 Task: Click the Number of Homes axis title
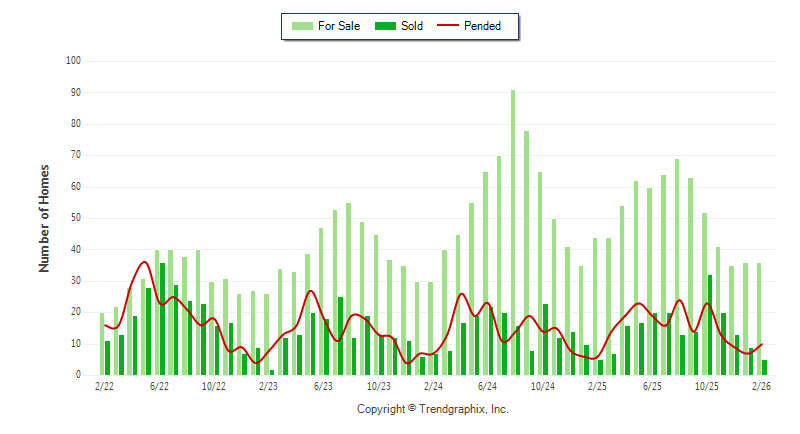tap(44, 218)
